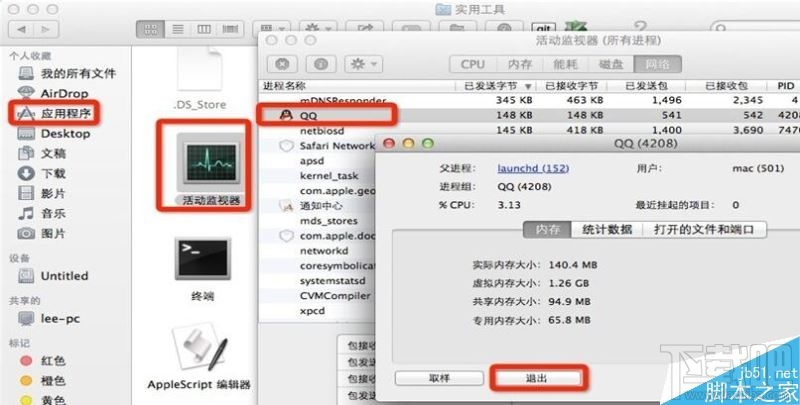The height and width of the screenshot is (405, 800).
Task: Switch to the 网络 tab
Action: tap(658, 64)
